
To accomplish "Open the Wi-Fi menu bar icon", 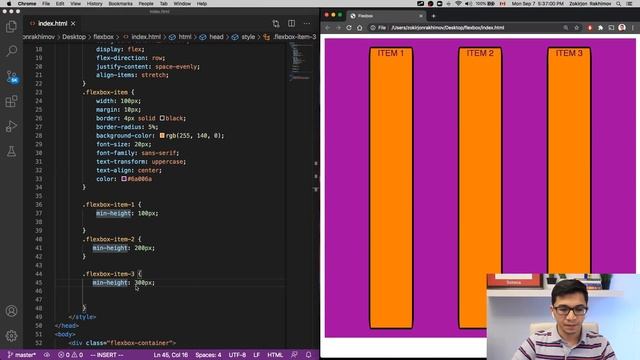I will (x=458, y=4).
